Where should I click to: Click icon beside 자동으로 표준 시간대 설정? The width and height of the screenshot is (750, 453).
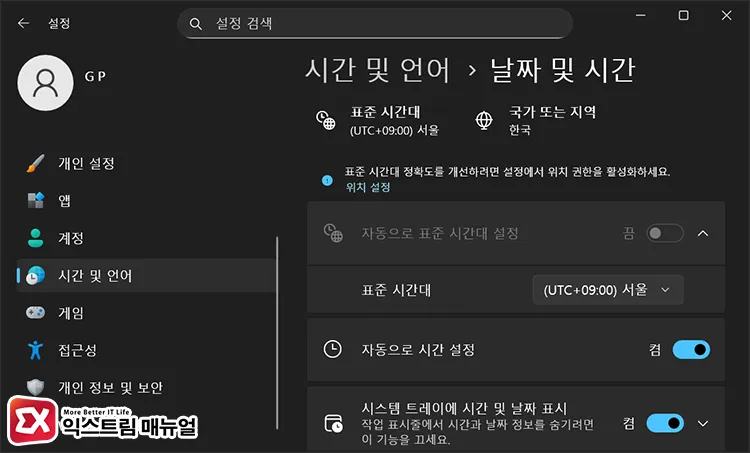(333, 233)
